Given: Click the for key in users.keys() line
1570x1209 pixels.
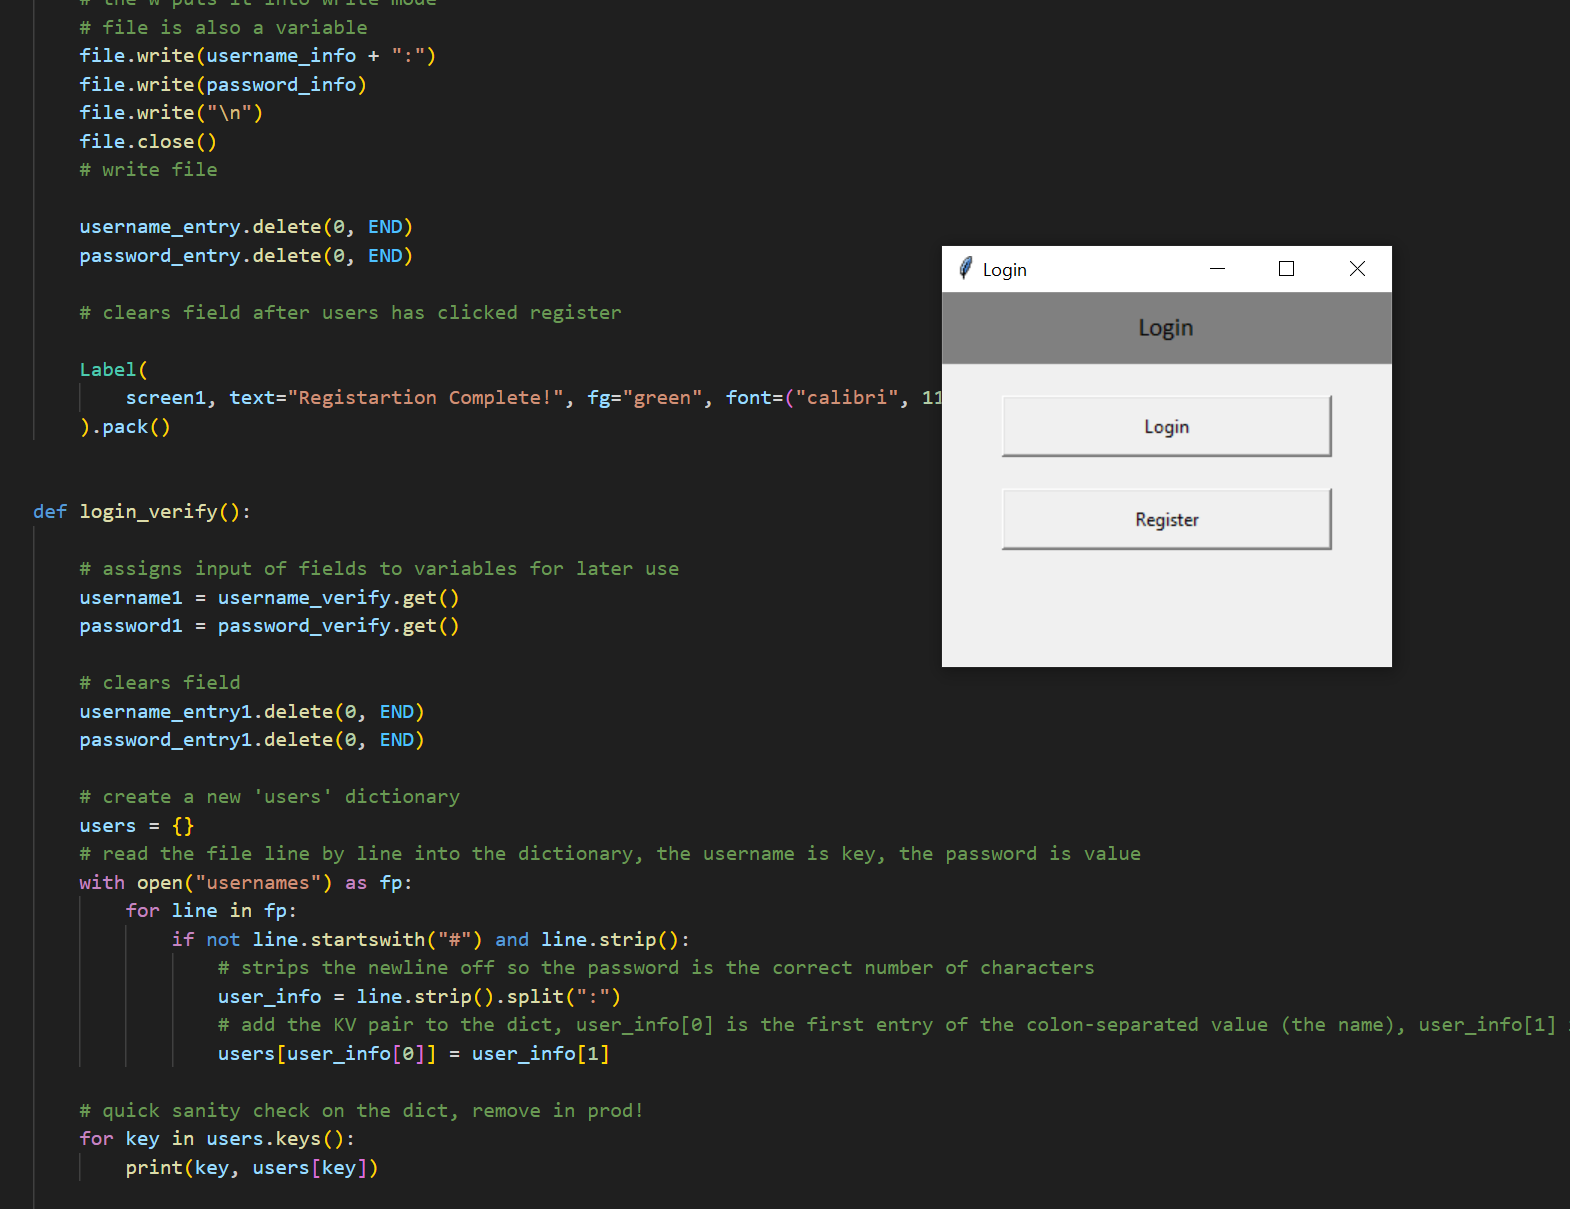Looking at the screenshot, I should (x=217, y=1139).
